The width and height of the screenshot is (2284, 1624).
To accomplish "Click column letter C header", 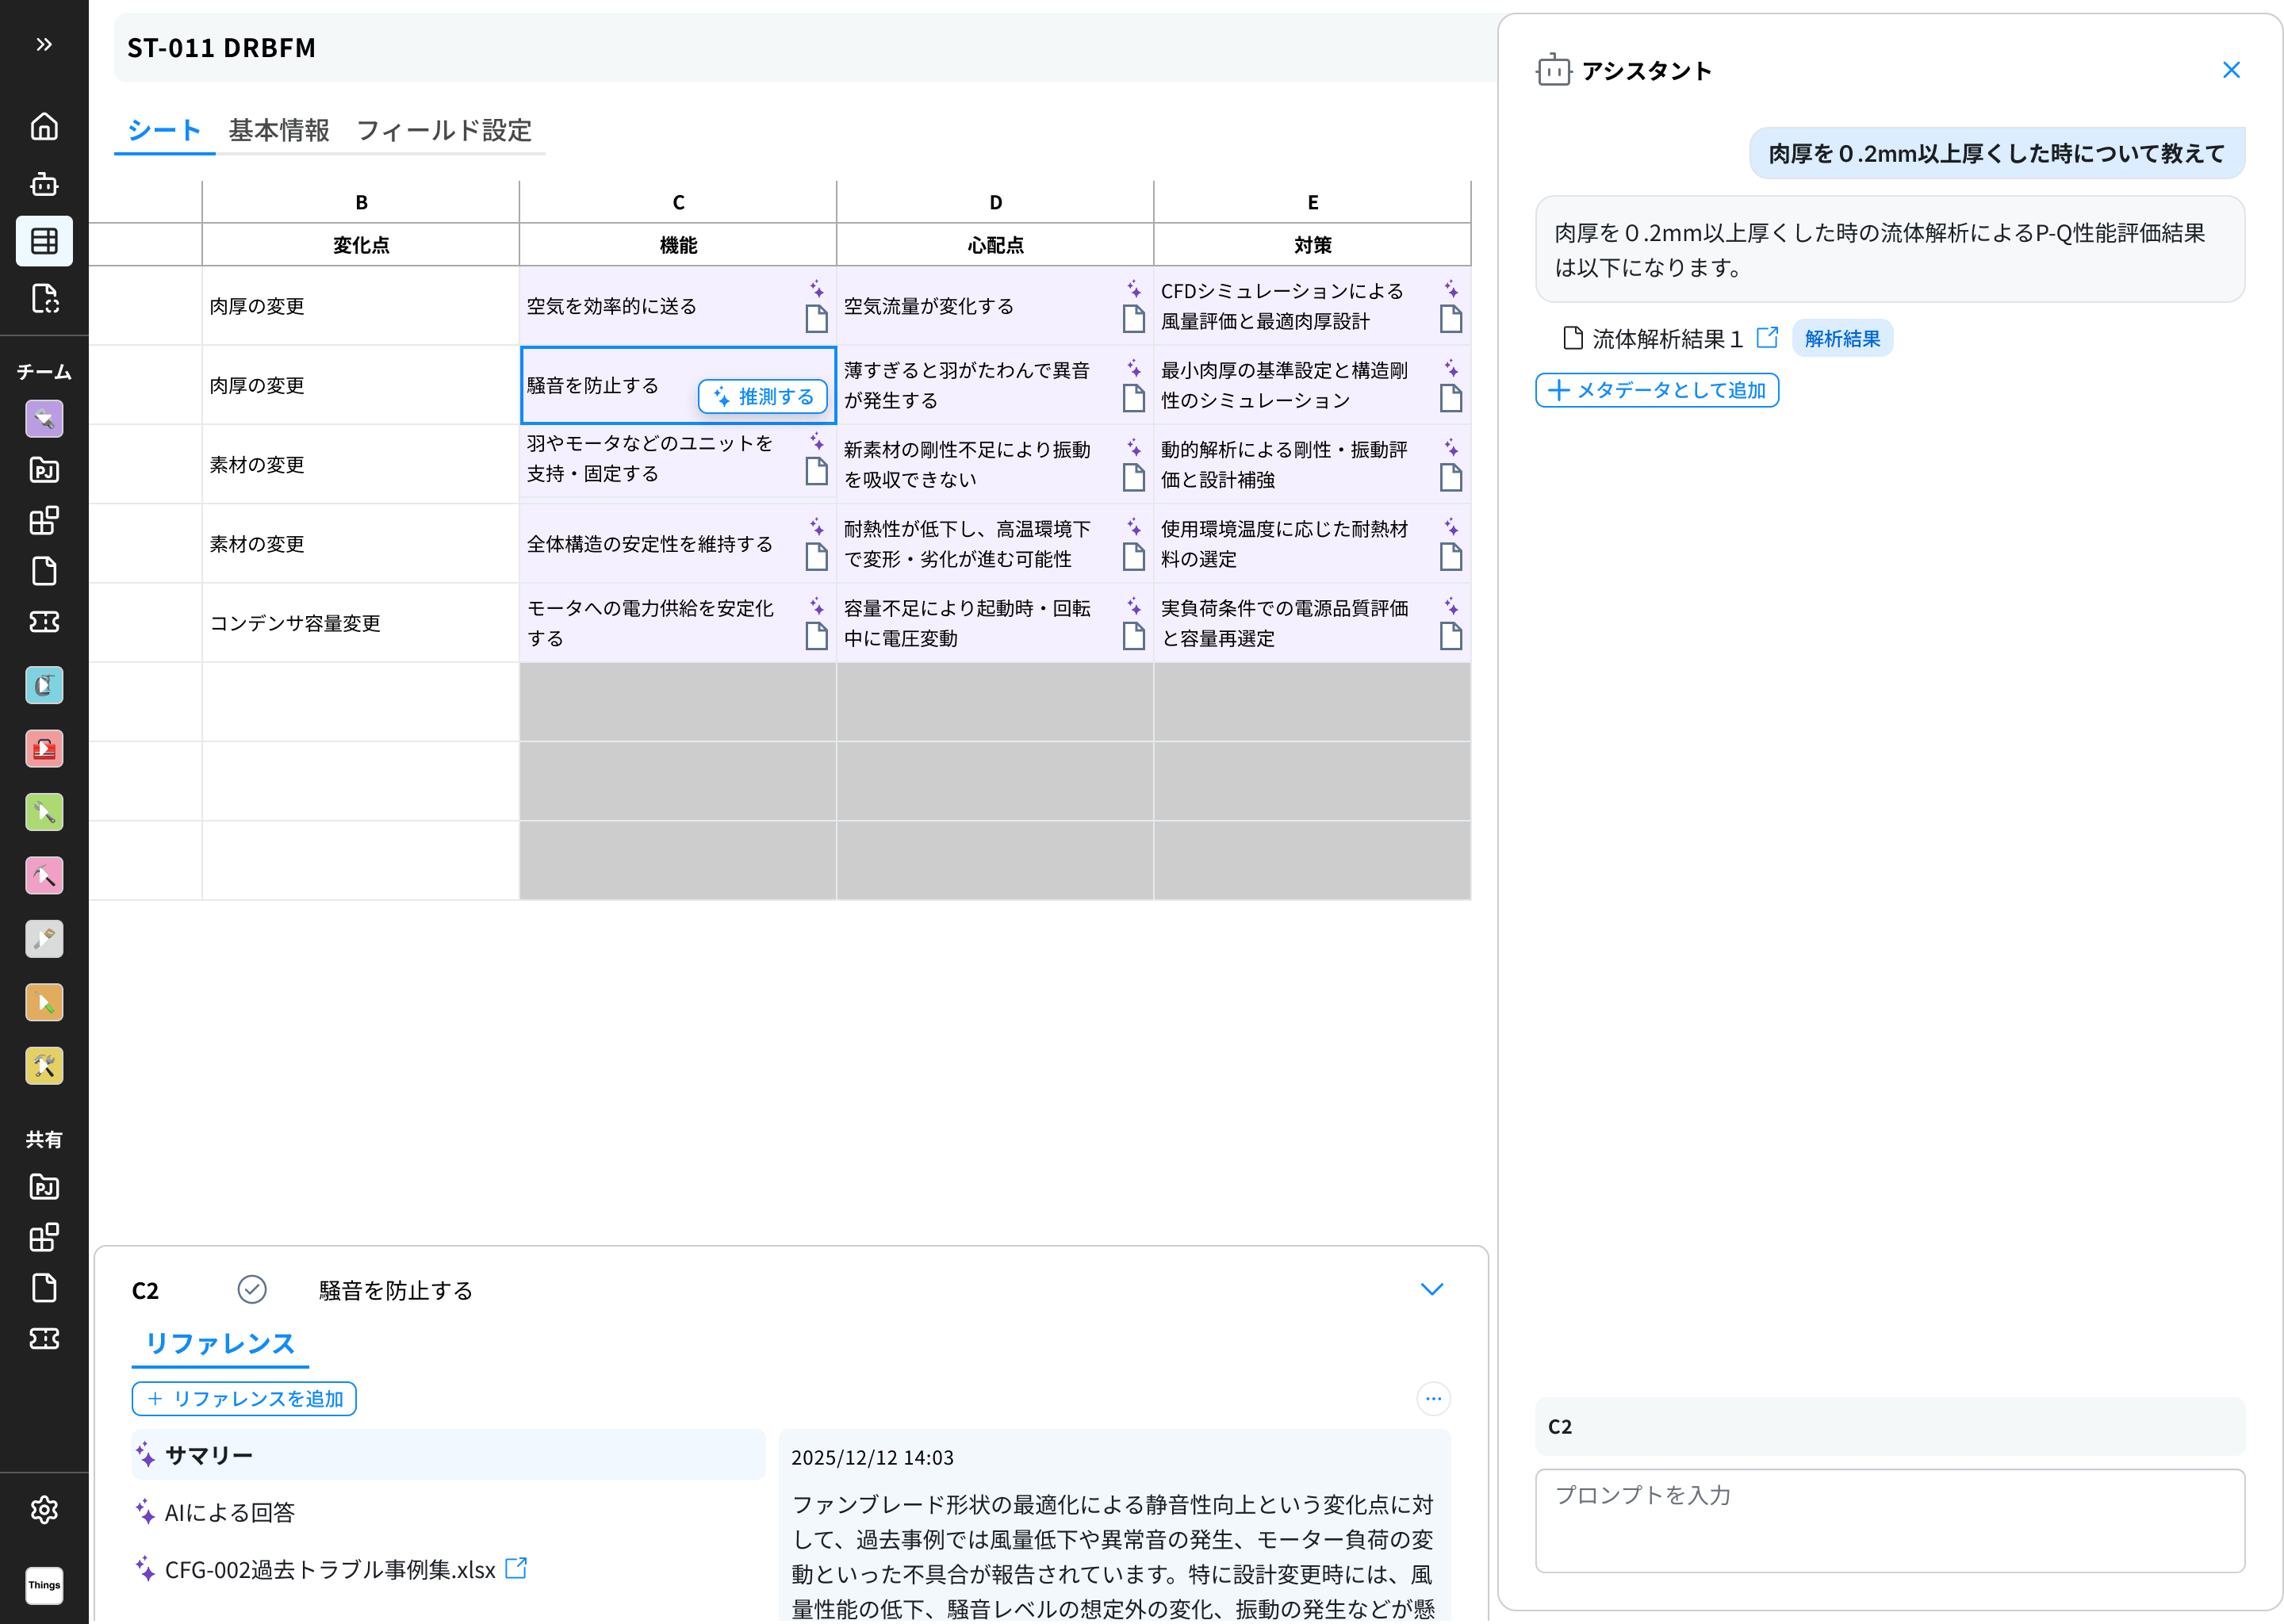I will coord(678,202).
